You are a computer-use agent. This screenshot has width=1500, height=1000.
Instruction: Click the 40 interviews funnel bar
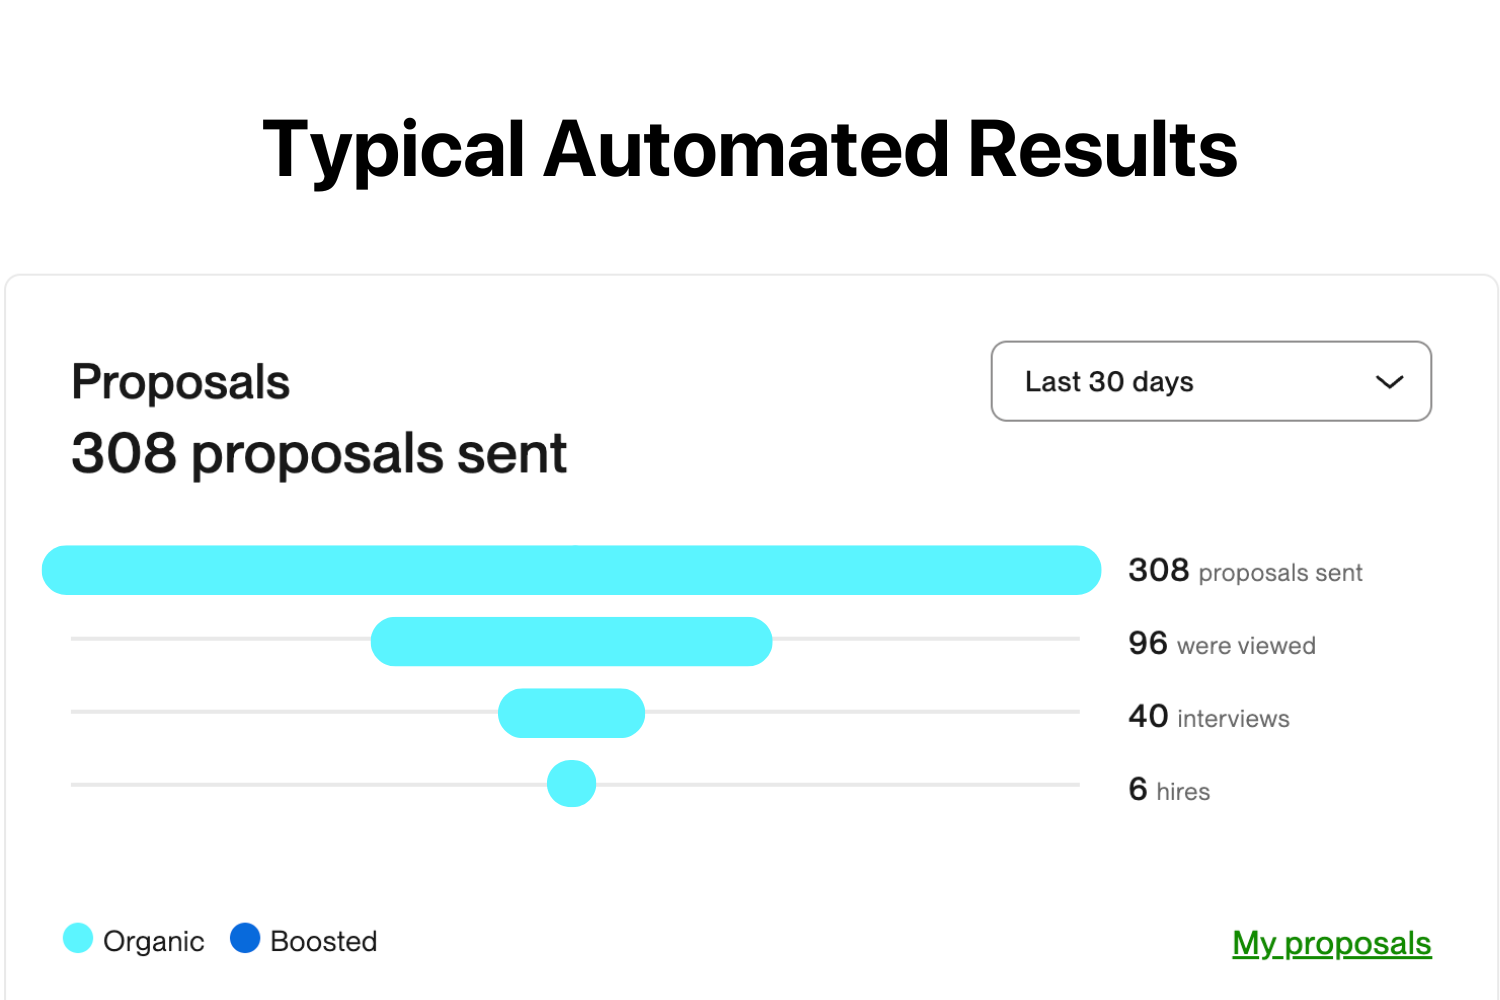[x=571, y=713]
